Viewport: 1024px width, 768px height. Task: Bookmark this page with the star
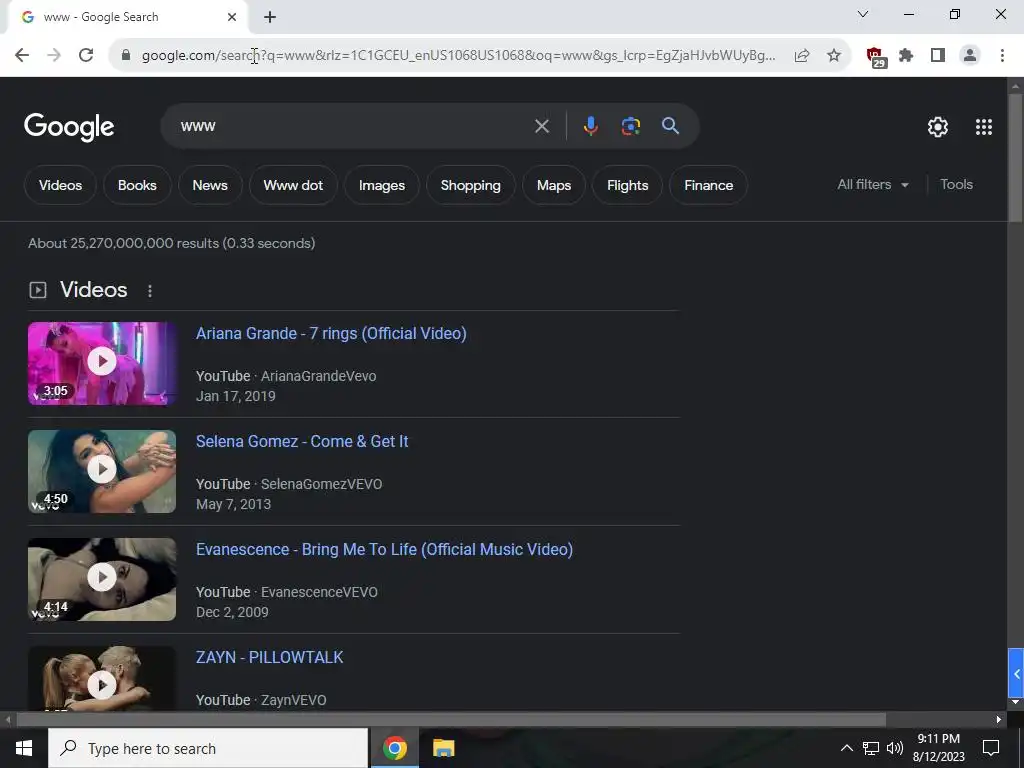[x=834, y=56]
